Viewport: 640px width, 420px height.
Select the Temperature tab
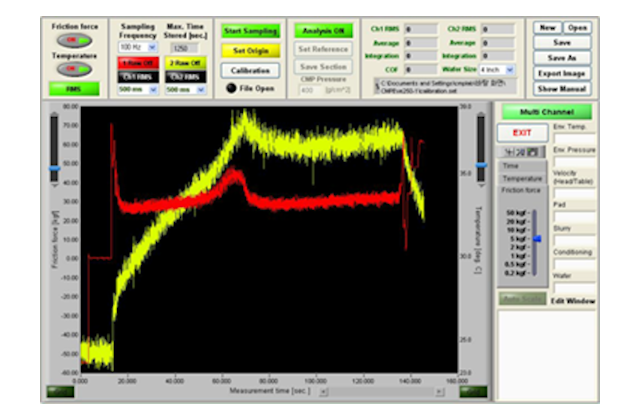(x=521, y=177)
